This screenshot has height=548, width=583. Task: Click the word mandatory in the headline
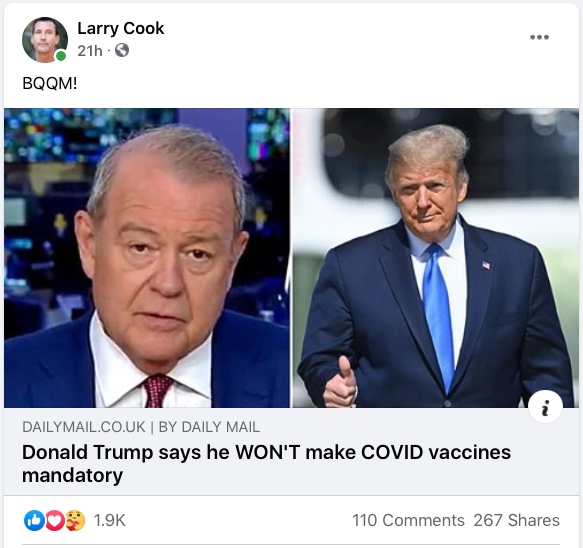(x=73, y=476)
